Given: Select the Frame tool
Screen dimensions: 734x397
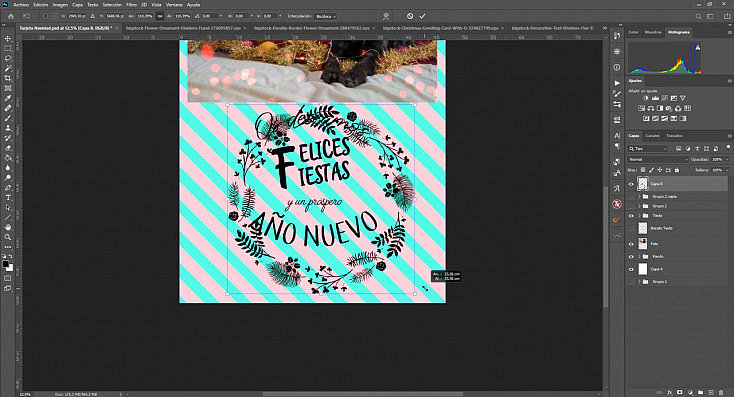Looking at the screenshot, I should (x=7, y=88).
